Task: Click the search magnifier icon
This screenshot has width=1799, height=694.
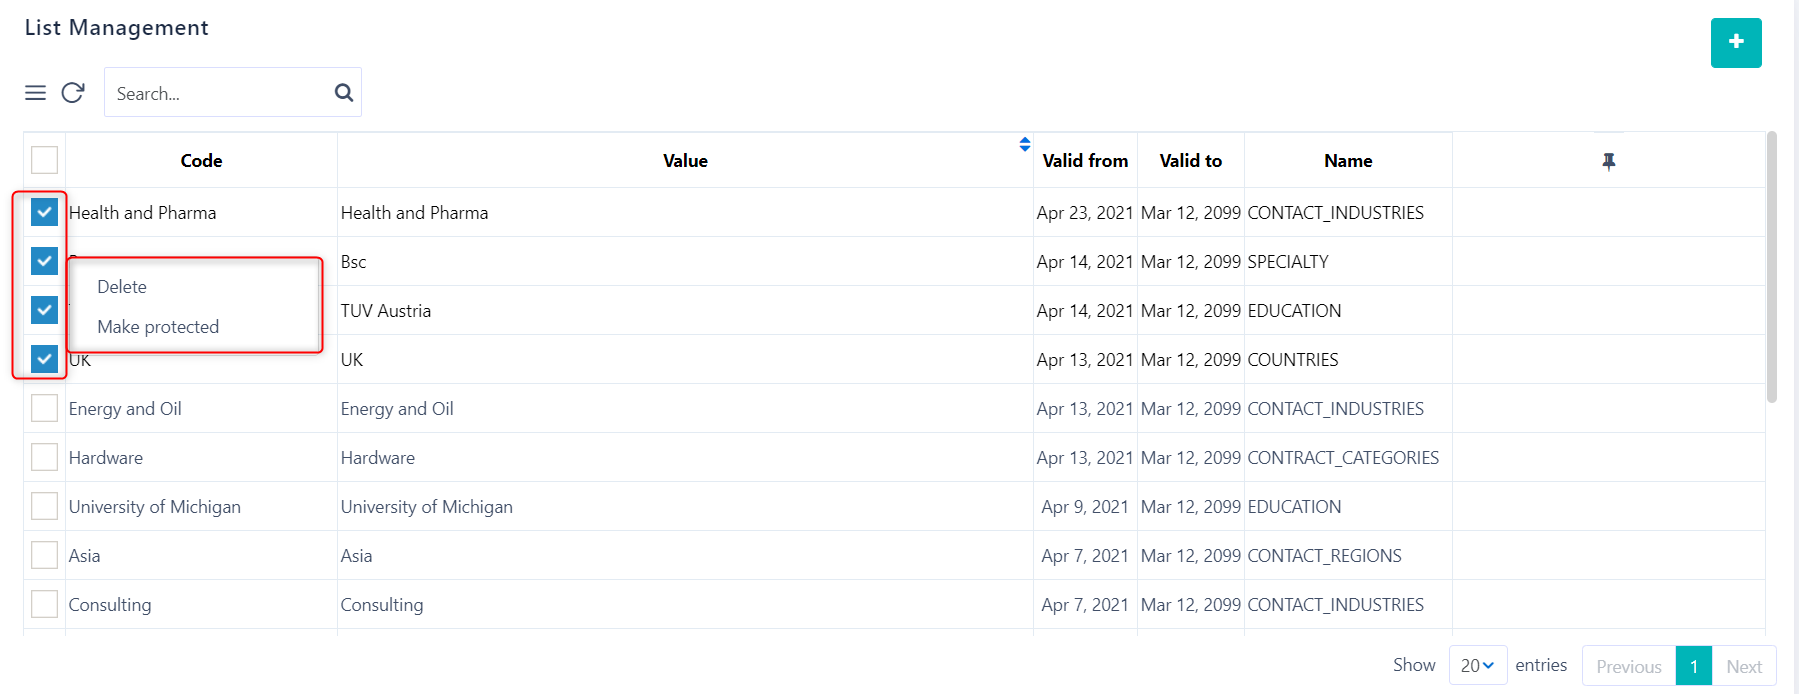Action: point(343,93)
